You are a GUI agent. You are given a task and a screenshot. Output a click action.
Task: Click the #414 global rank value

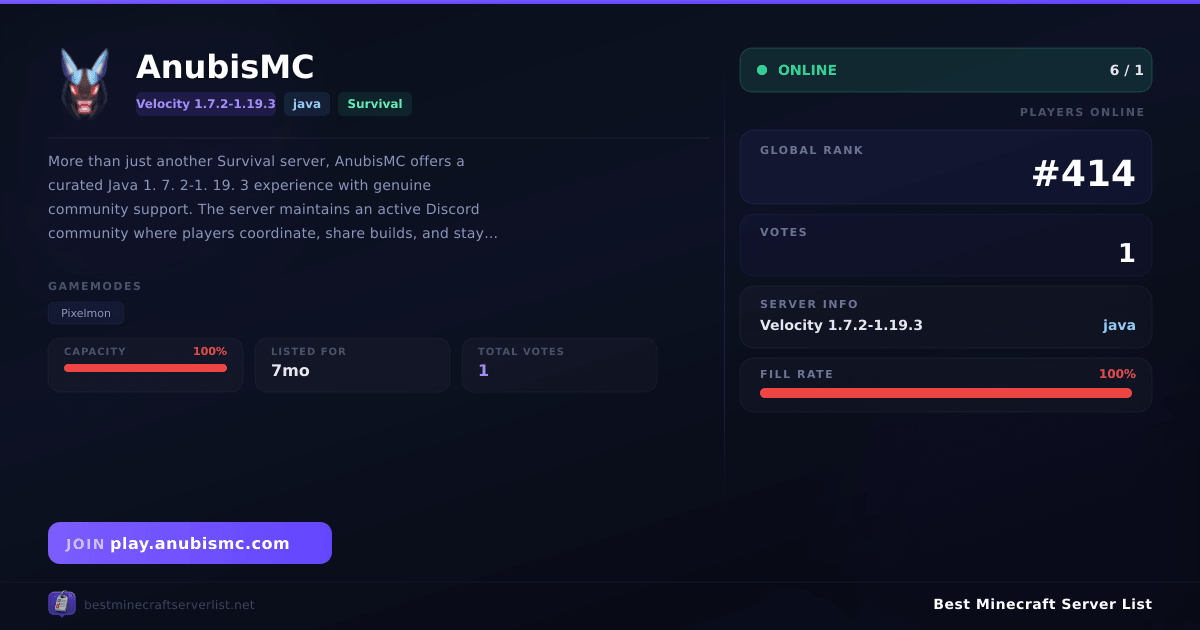tap(1083, 174)
